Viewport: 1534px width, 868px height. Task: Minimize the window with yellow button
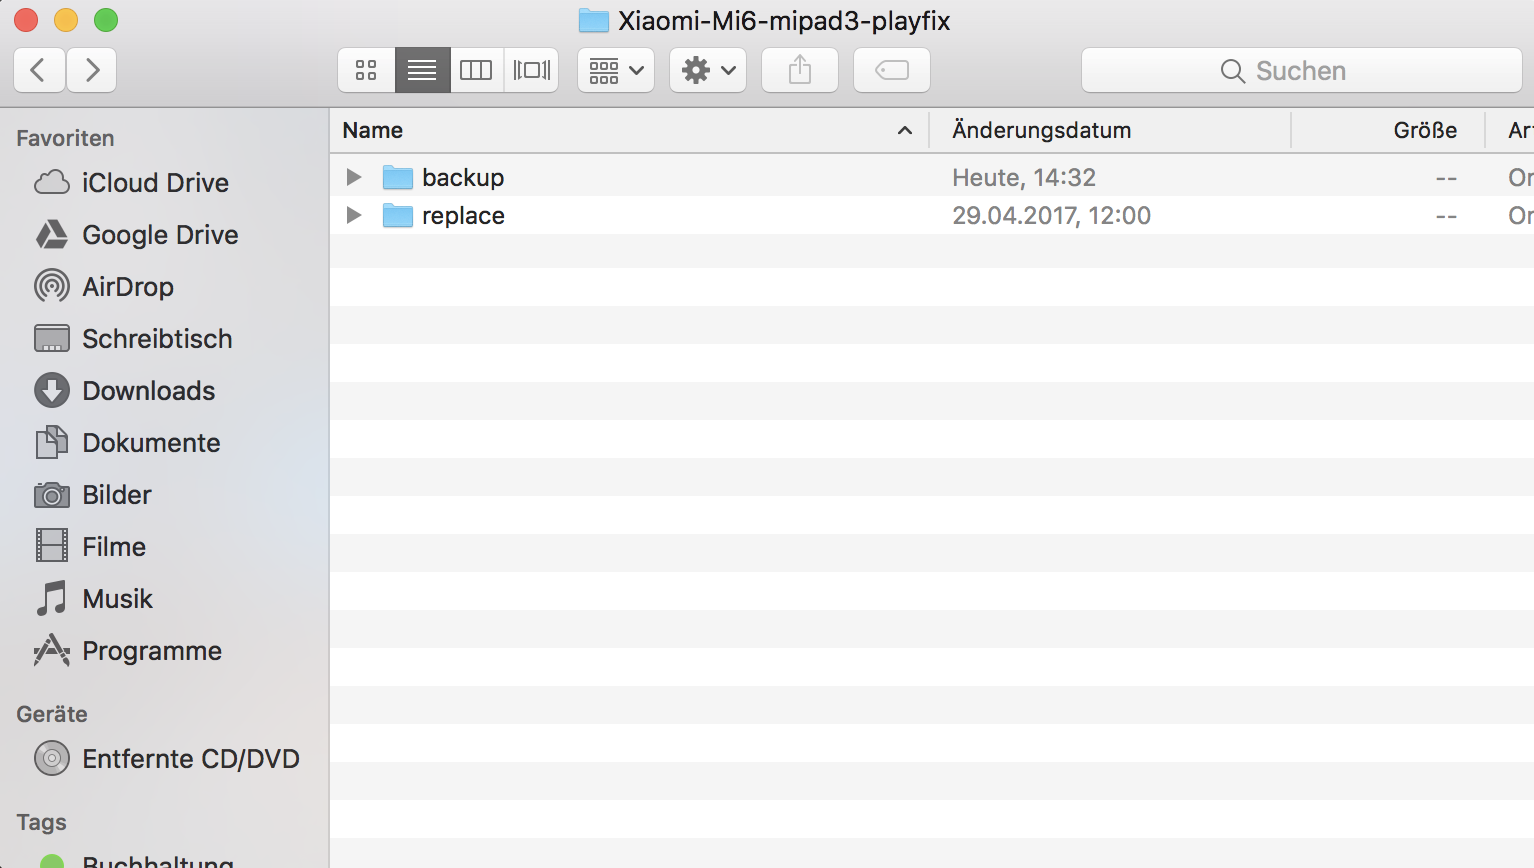click(66, 20)
